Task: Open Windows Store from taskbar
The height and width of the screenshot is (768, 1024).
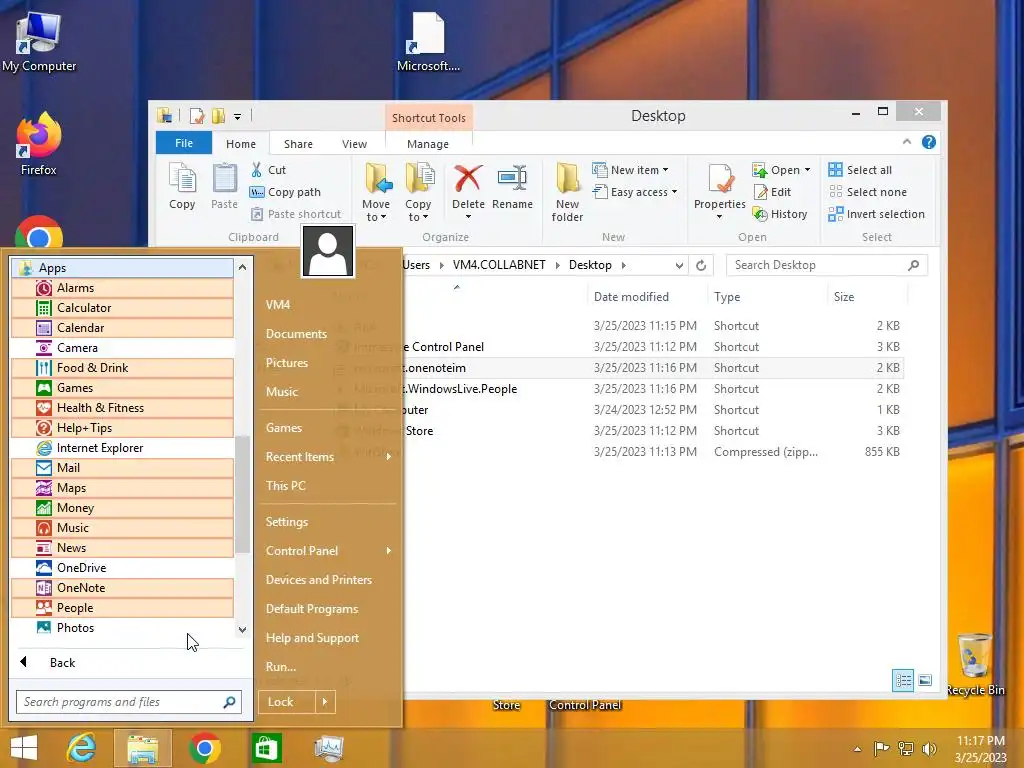Action: tap(266, 748)
